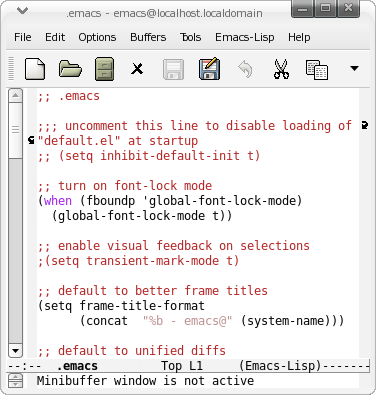Click the scrollbar up arrow
The width and height of the screenshot is (376, 395).
pos(15,96)
